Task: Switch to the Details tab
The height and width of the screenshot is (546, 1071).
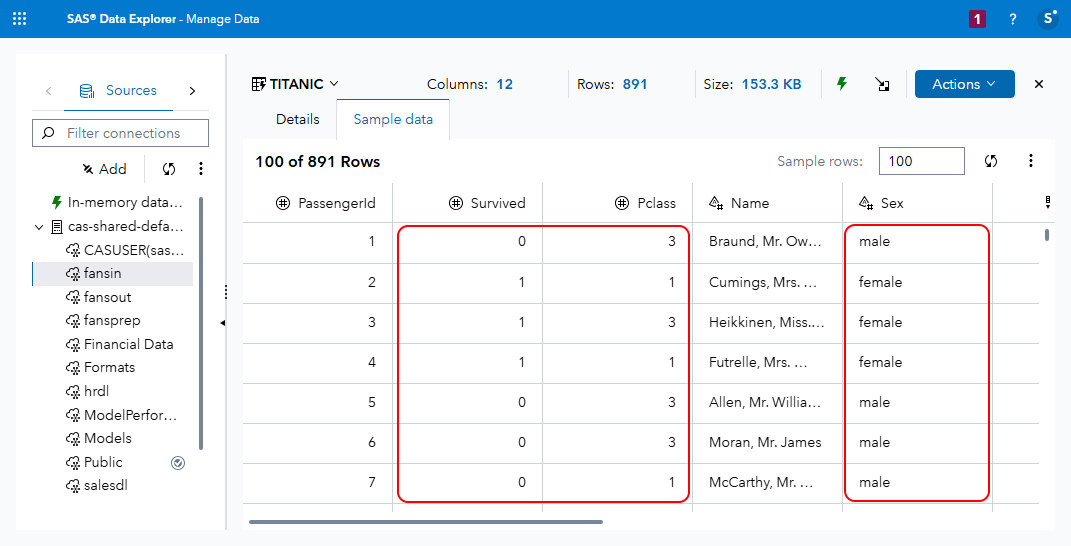Action: (297, 119)
